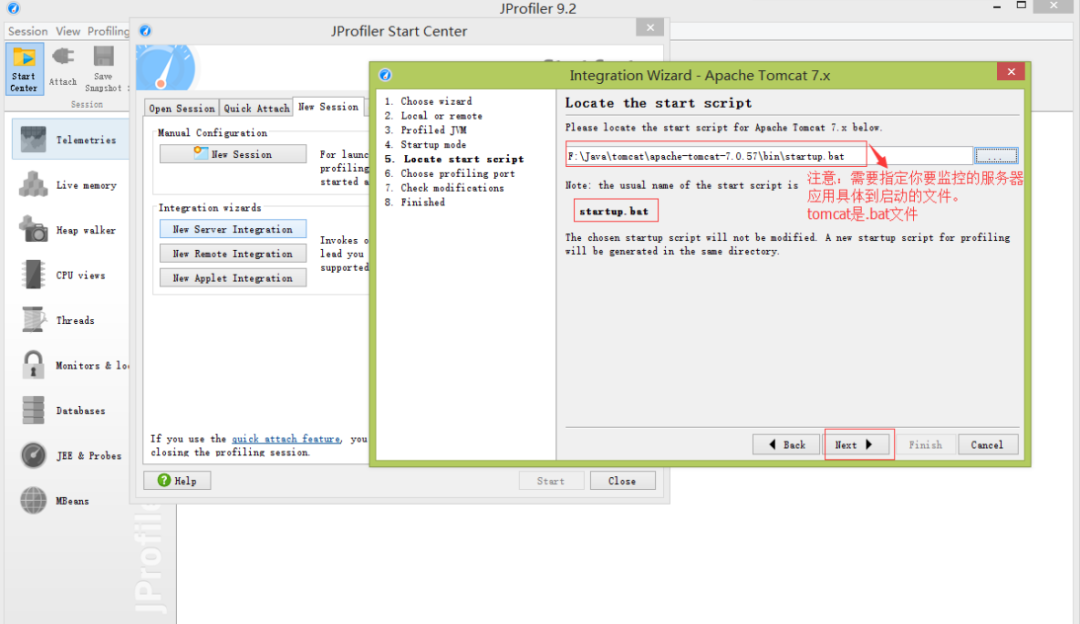The width and height of the screenshot is (1080, 624).
Task: Maximize the main JProfiler window
Action: tap(1021, 6)
